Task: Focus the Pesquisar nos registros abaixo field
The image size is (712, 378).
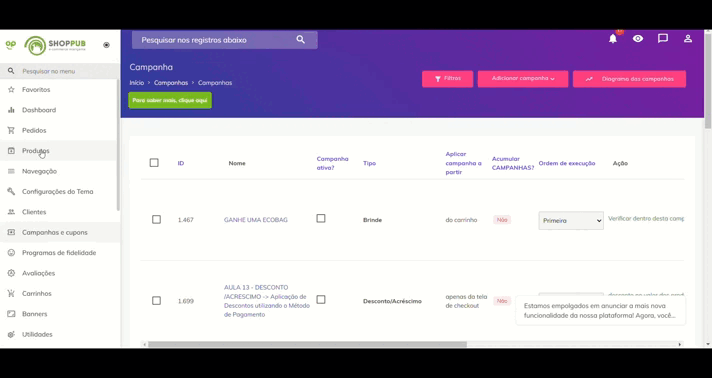Action: click(x=216, y=40)
